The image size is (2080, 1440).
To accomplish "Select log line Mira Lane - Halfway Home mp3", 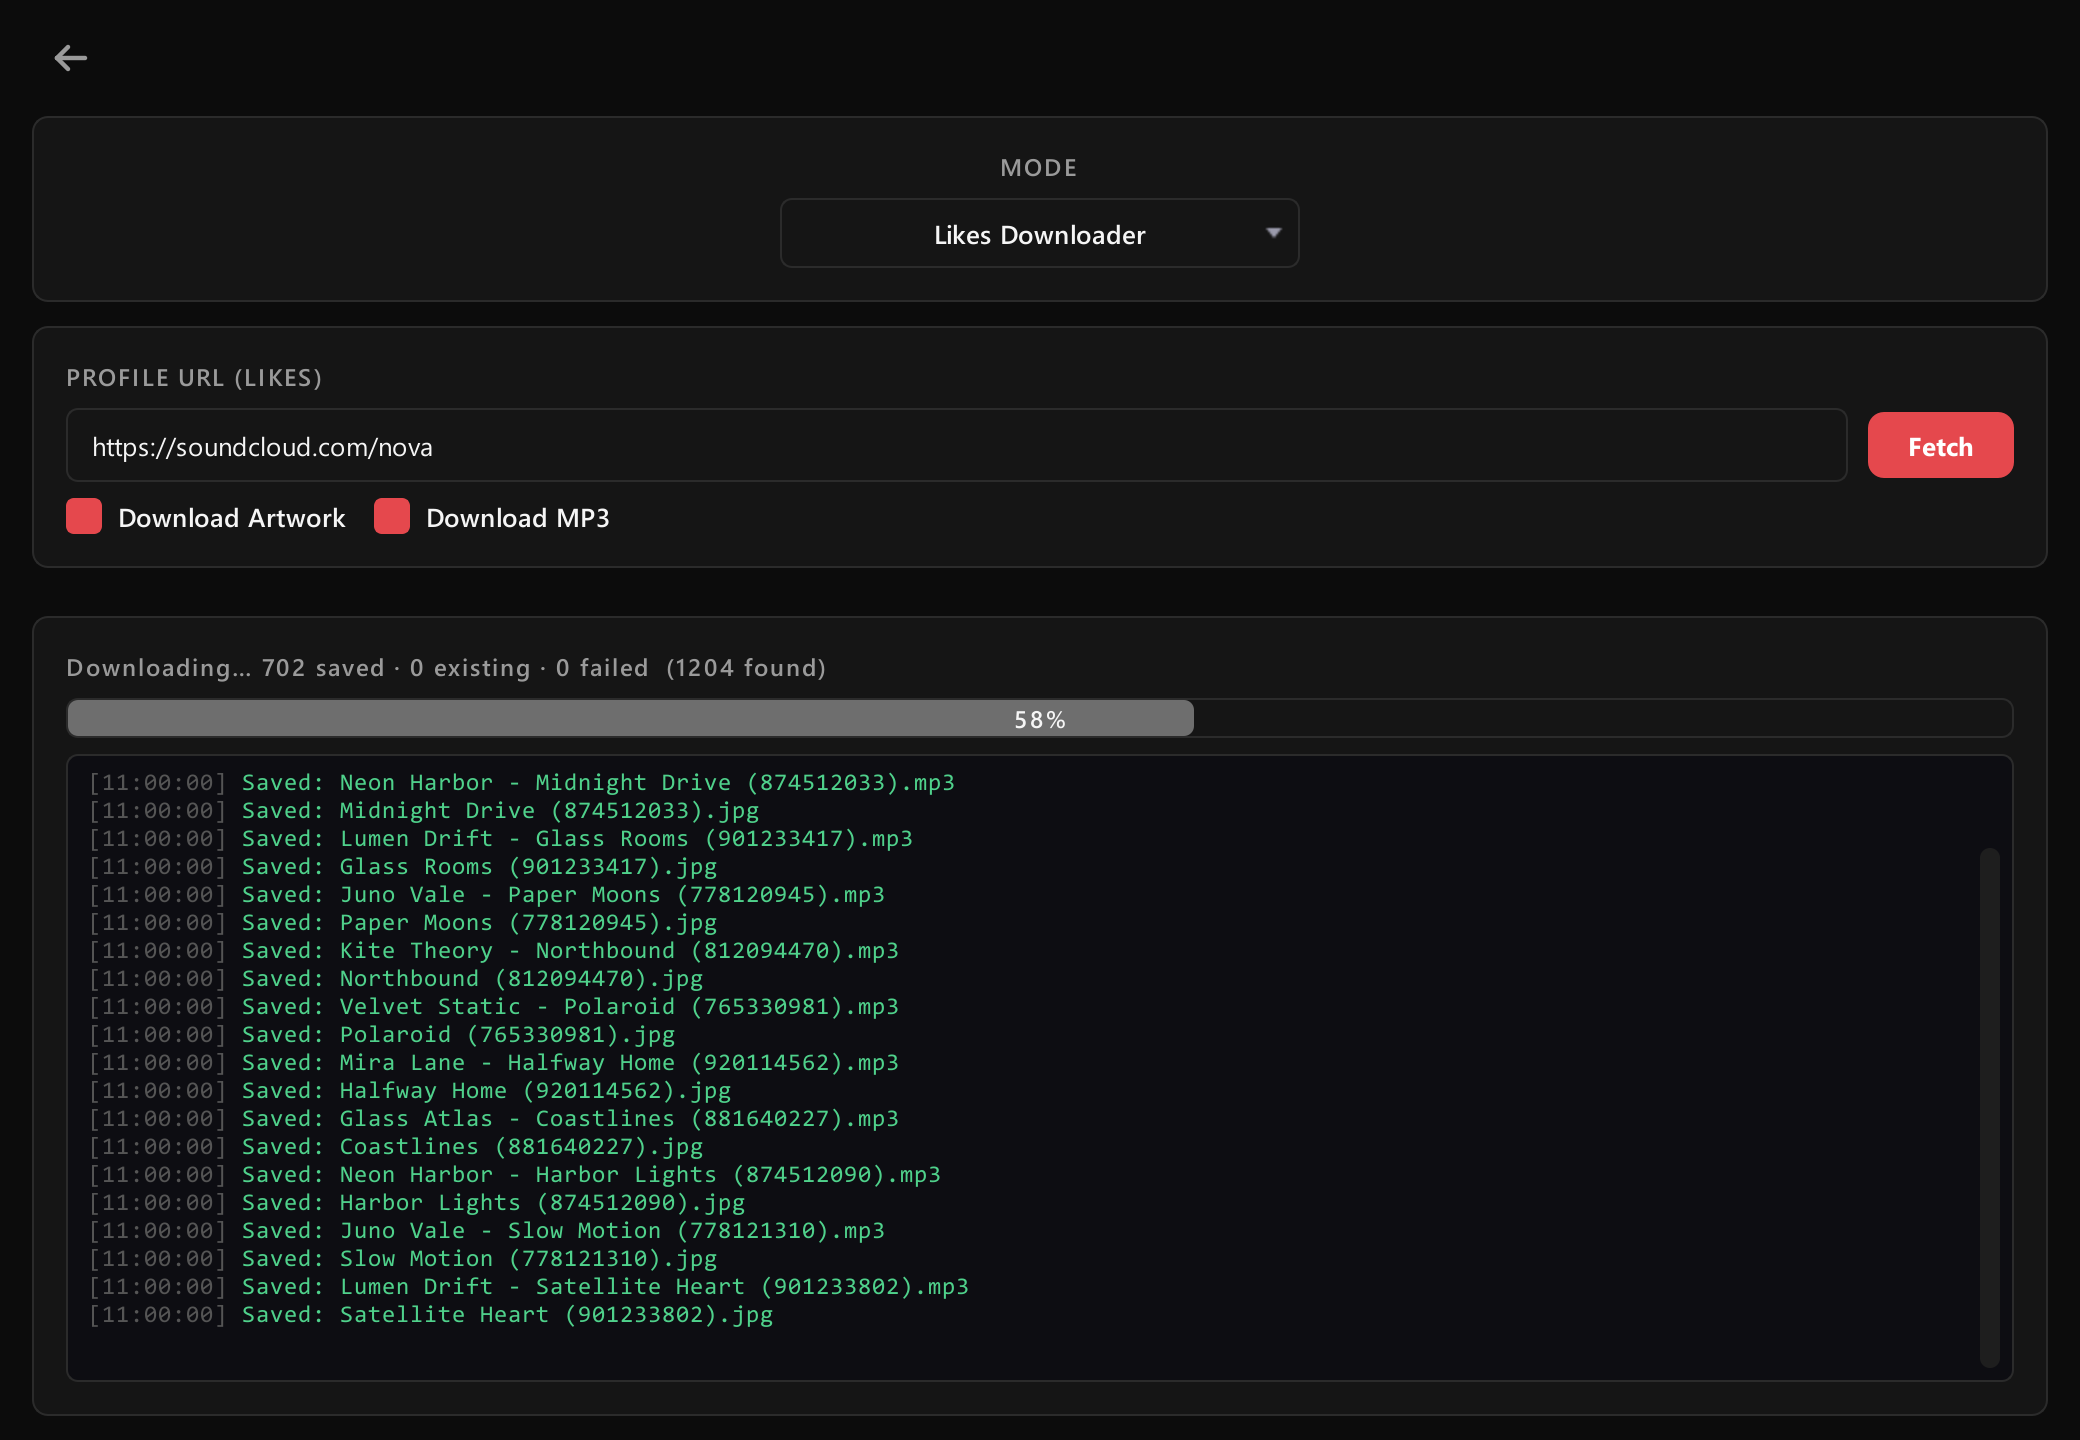I will (x=494, y=1063).
